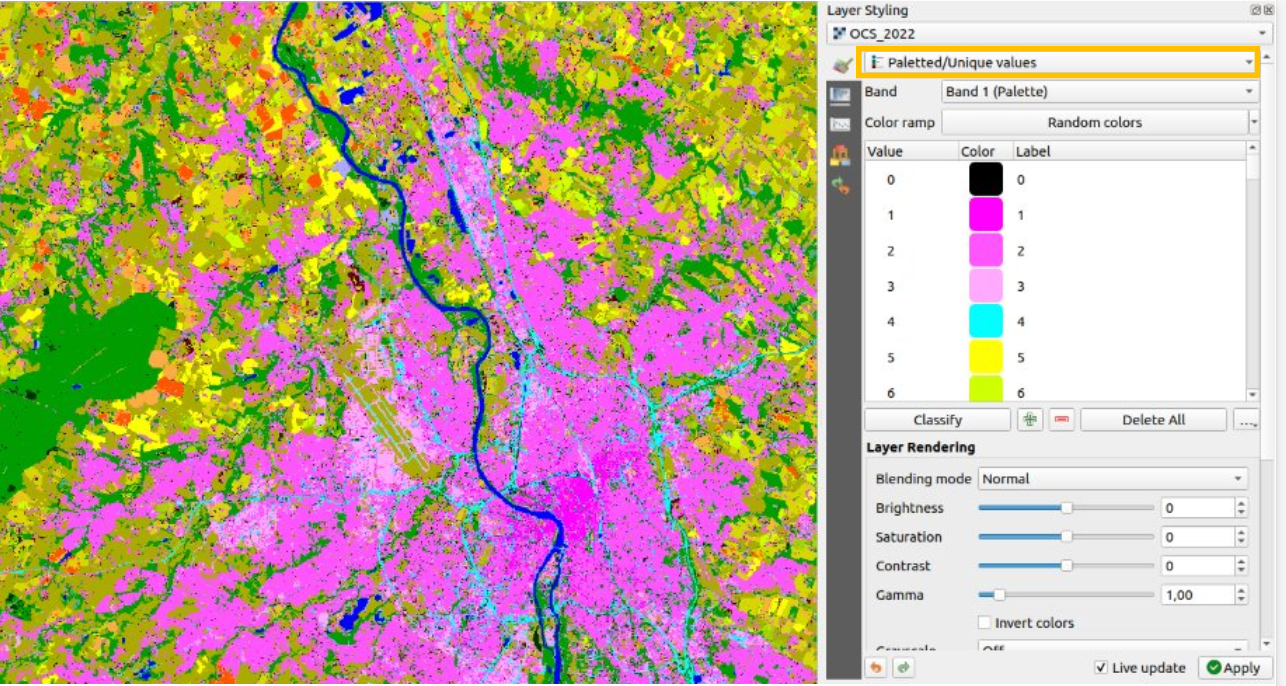
Task: Click the cyan color swatch for value 4
Action: pyautogui.click(x=985, y=322)
